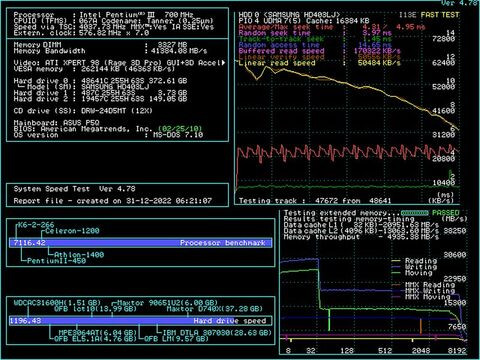Click the System Speed Test Ver 4.78 title
This screenshot has width=480, height=360.
[x=74, y=189]
